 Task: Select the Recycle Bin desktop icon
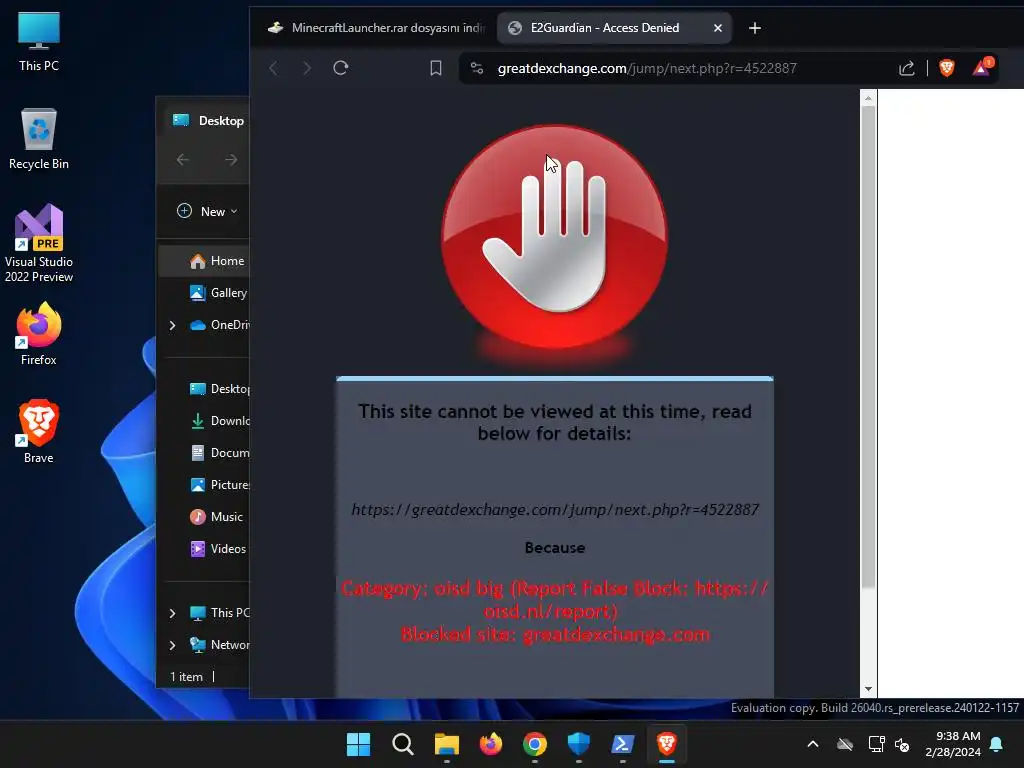(39, 139)
